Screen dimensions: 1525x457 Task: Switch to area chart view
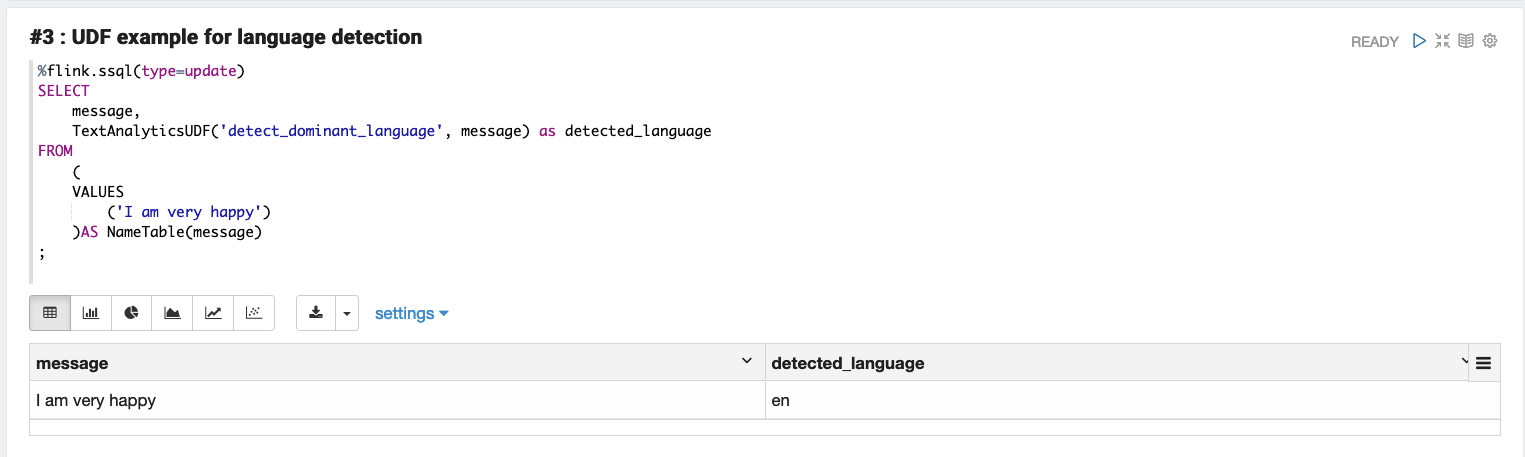[x=172, y=313]
